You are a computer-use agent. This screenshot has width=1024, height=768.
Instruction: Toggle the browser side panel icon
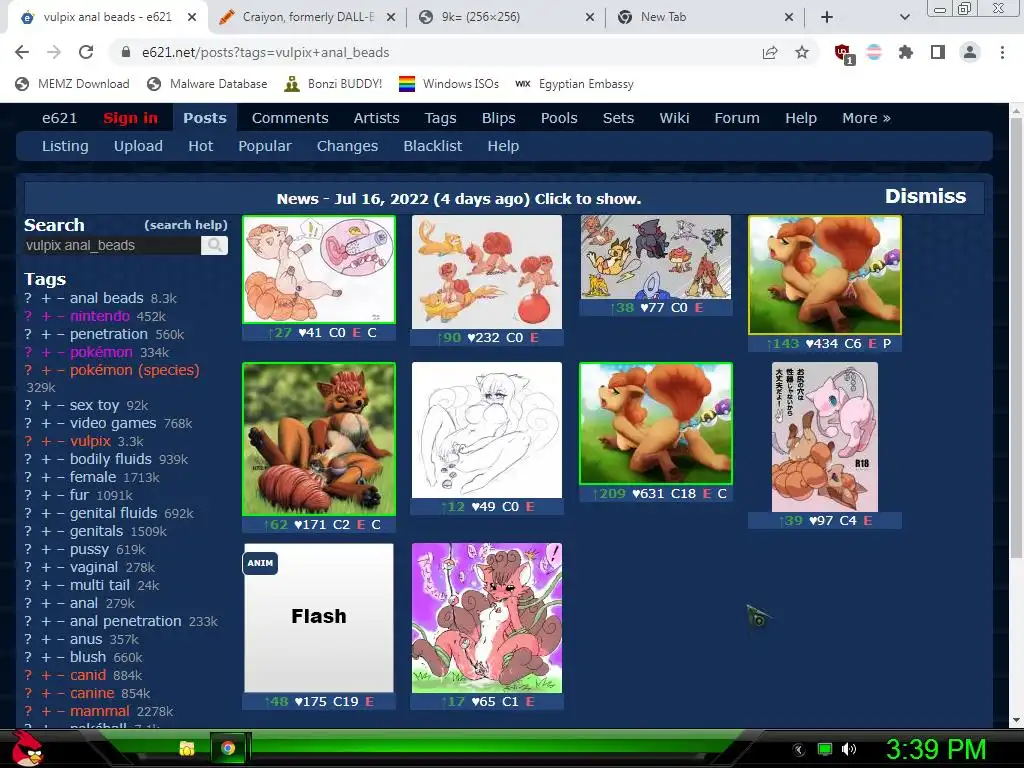938,52
